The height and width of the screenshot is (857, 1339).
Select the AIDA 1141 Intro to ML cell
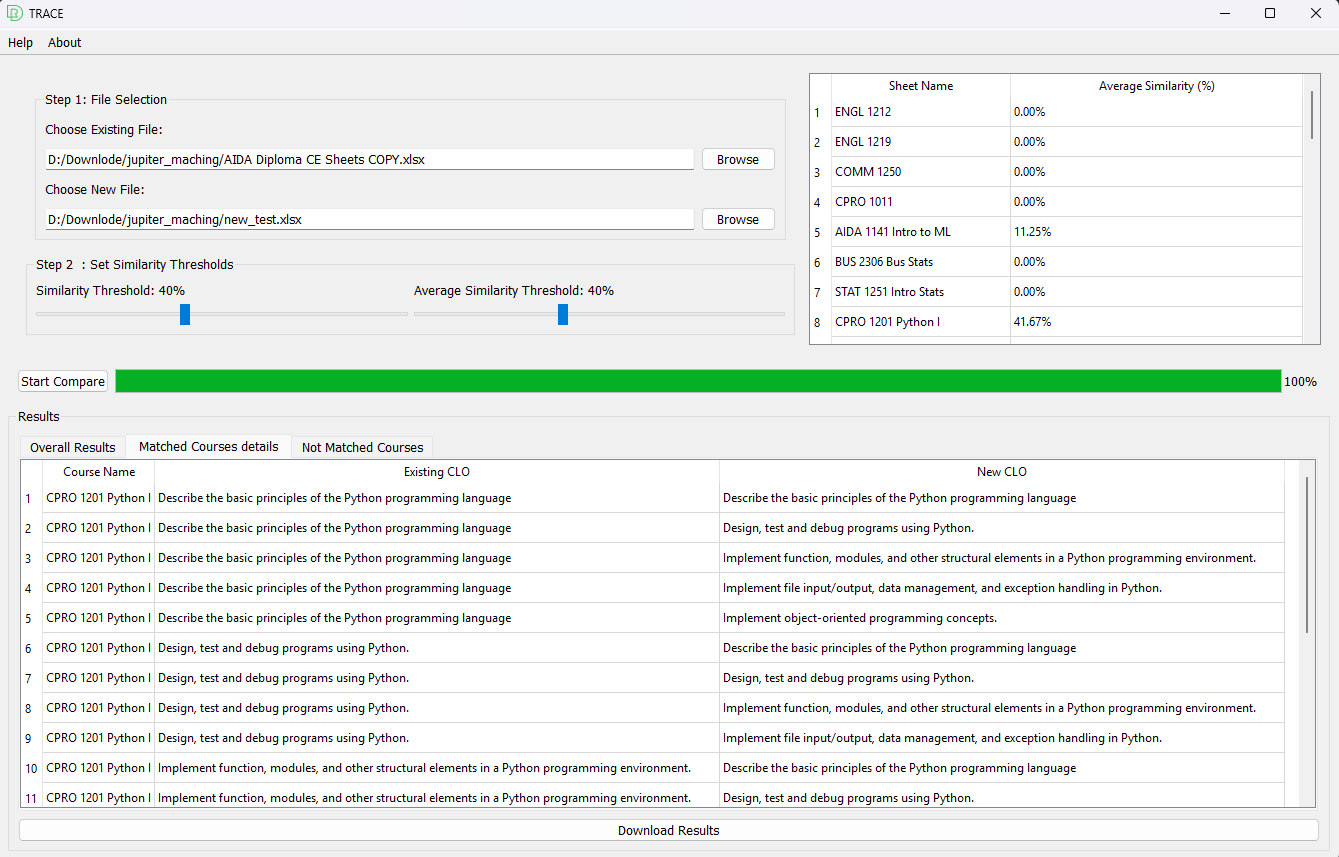tap(921, 232)
